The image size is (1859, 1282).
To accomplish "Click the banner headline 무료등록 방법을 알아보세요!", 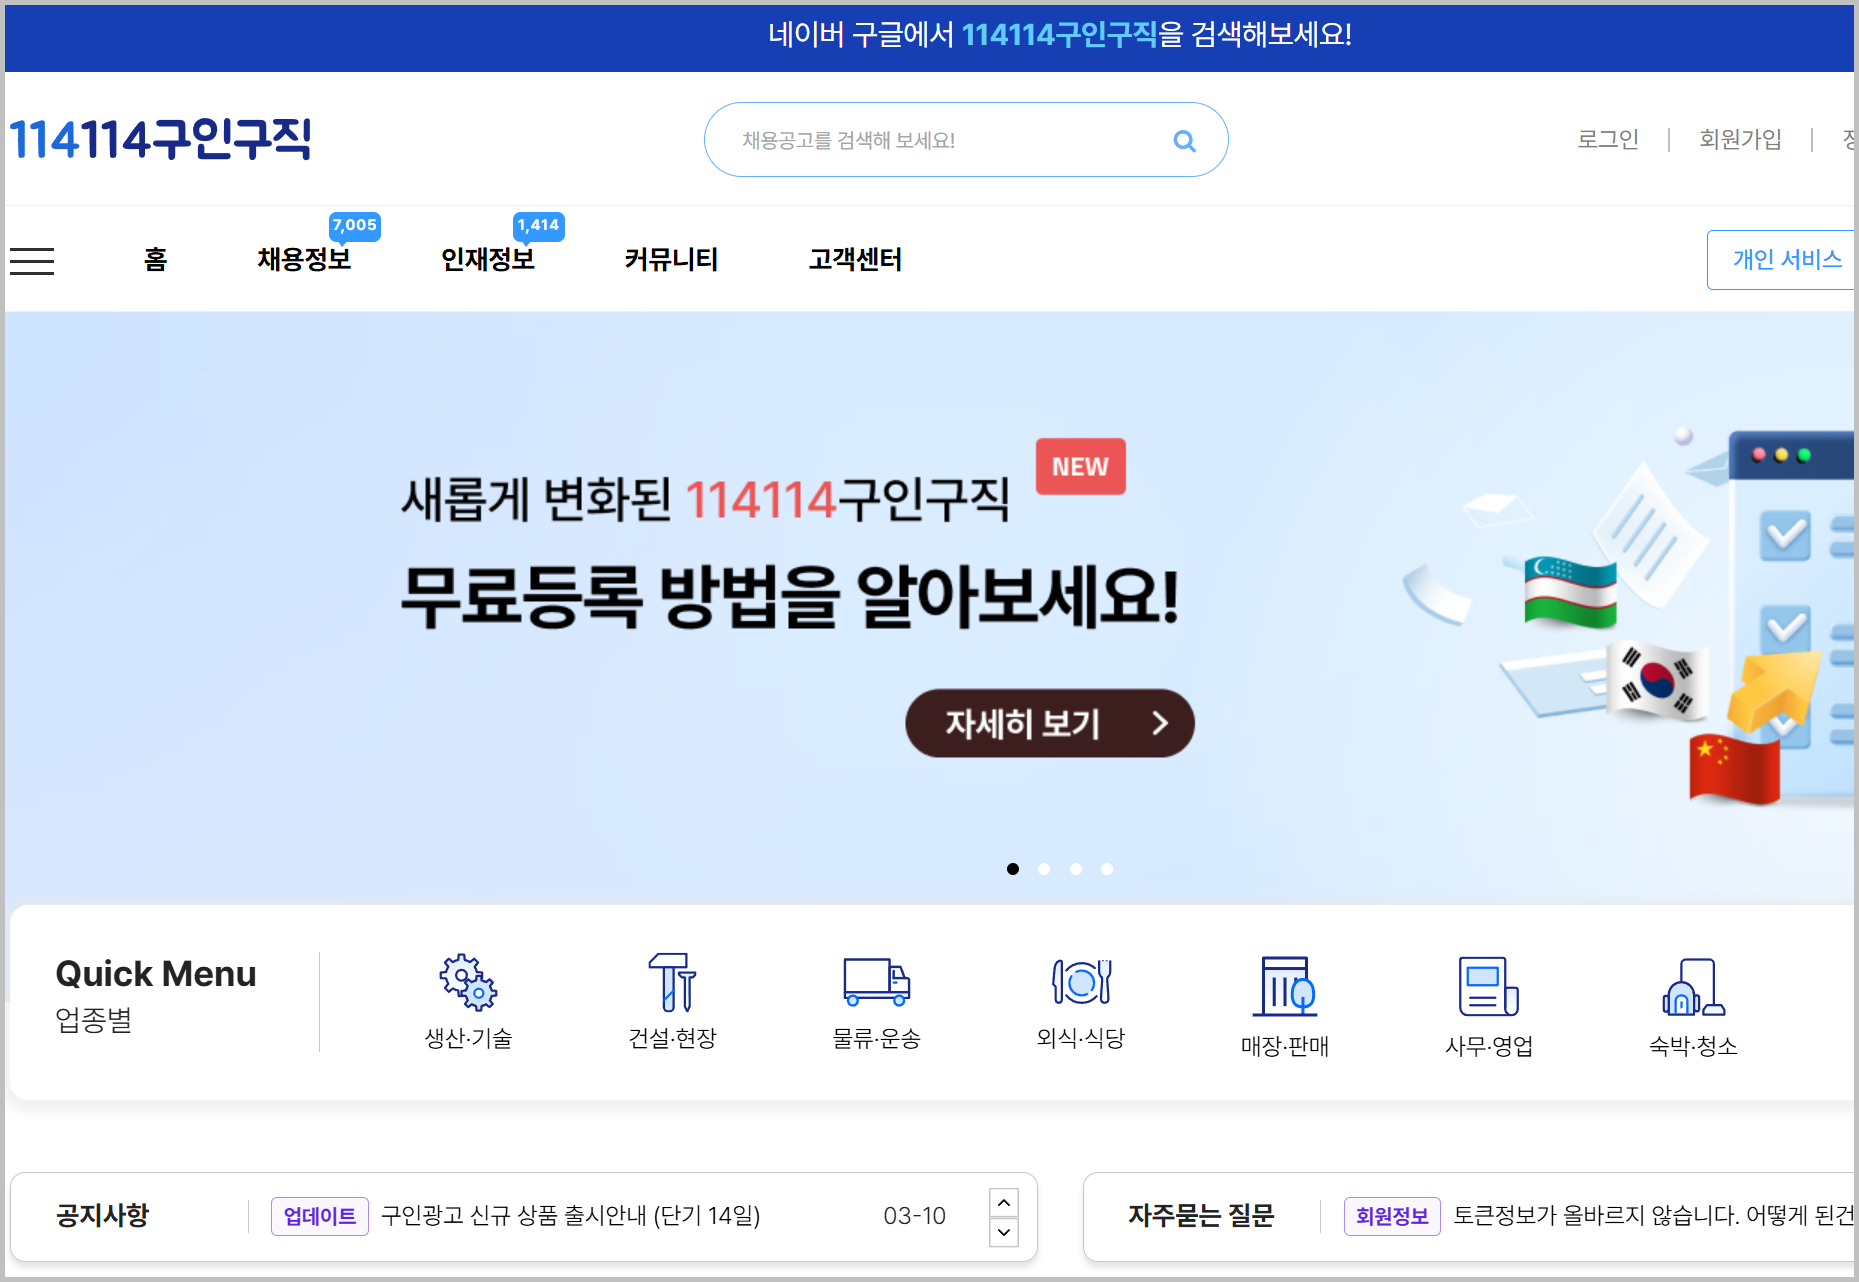I will pos(790,597).
